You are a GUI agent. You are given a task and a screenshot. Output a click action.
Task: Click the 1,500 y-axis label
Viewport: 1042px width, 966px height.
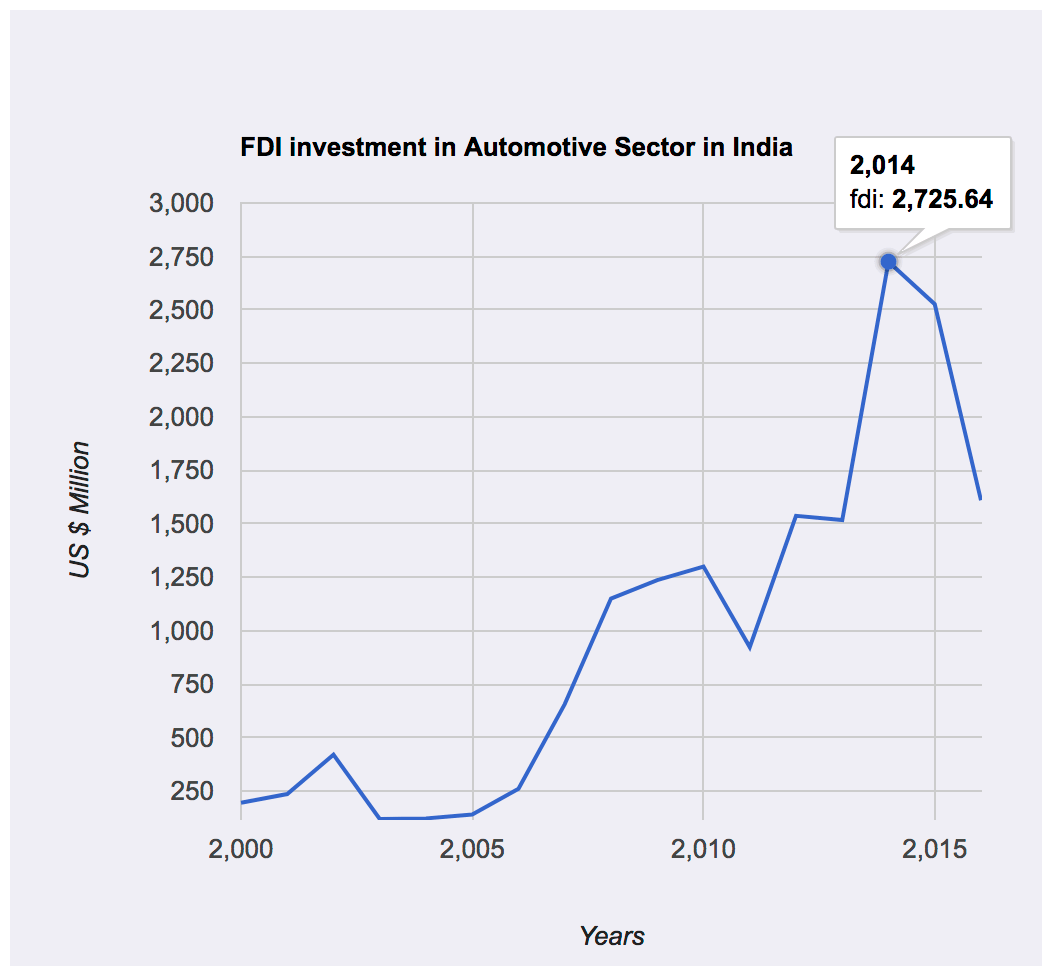click(x=181, y=524)
